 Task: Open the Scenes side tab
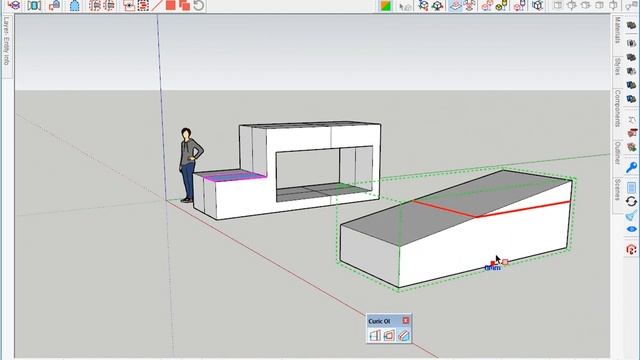pos(618,189)
